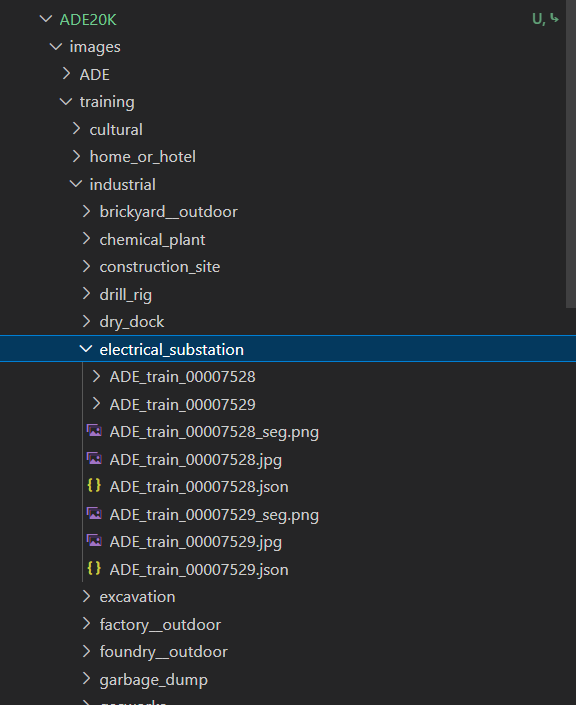Click image icon of ADE_train_00007529_seg.png
Image resolution: width=576 pixels, height=705 pixels.
pos(94,513)
